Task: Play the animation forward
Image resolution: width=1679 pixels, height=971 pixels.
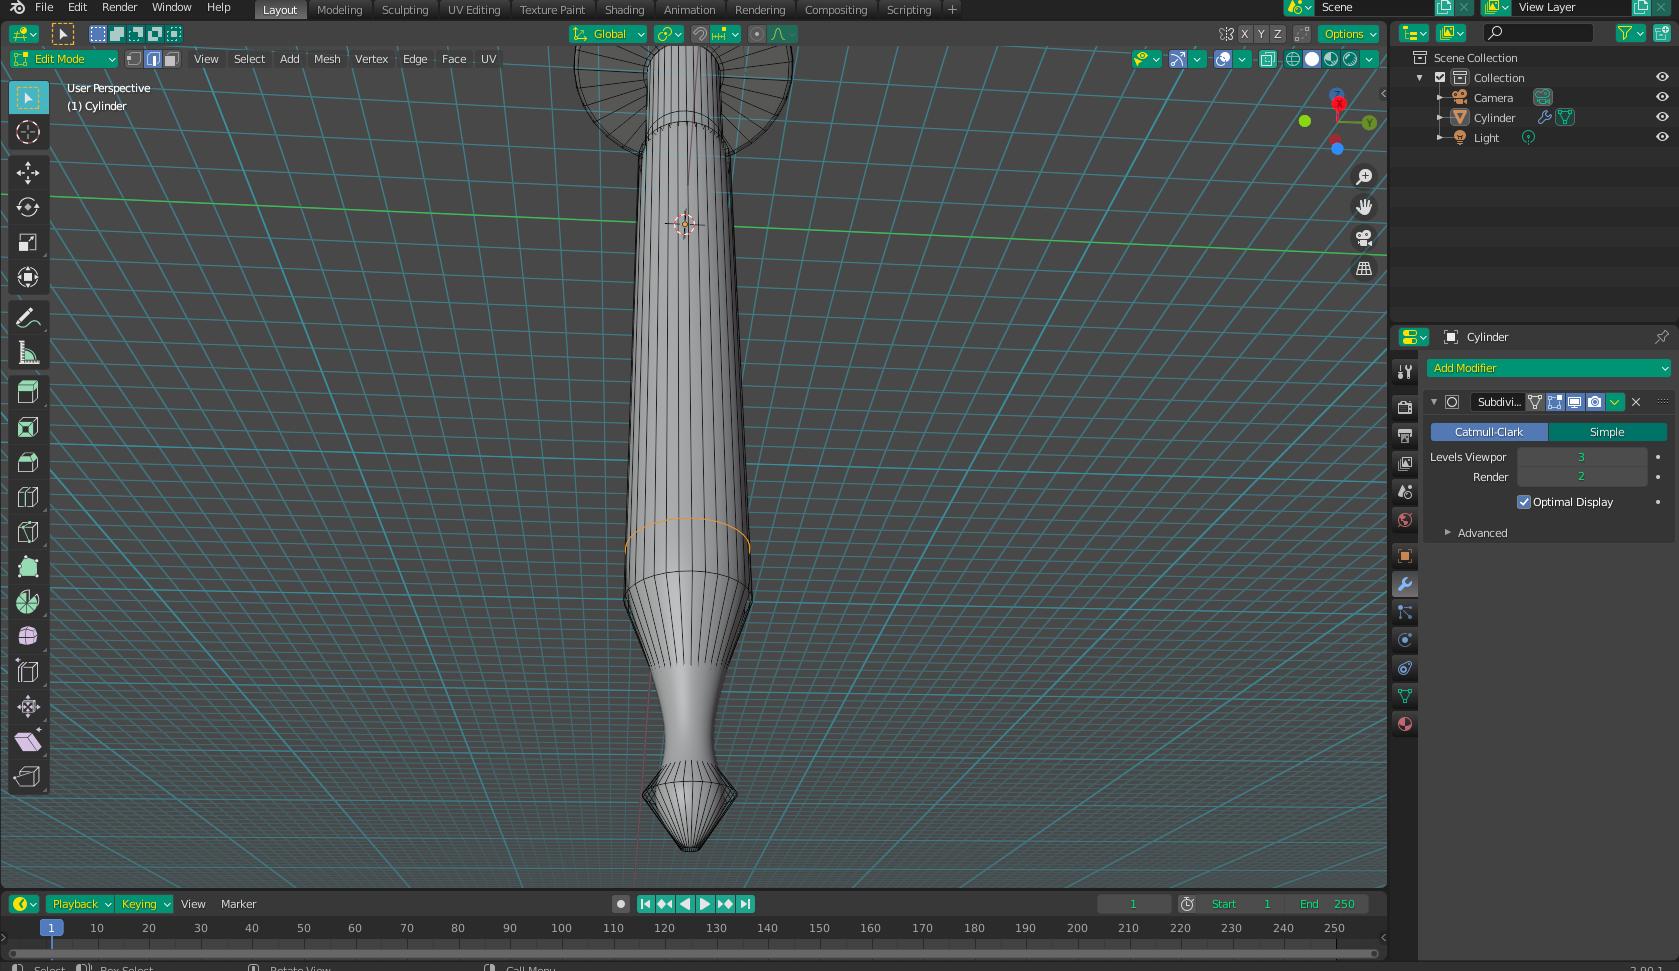Action: (x=705, y=904)
